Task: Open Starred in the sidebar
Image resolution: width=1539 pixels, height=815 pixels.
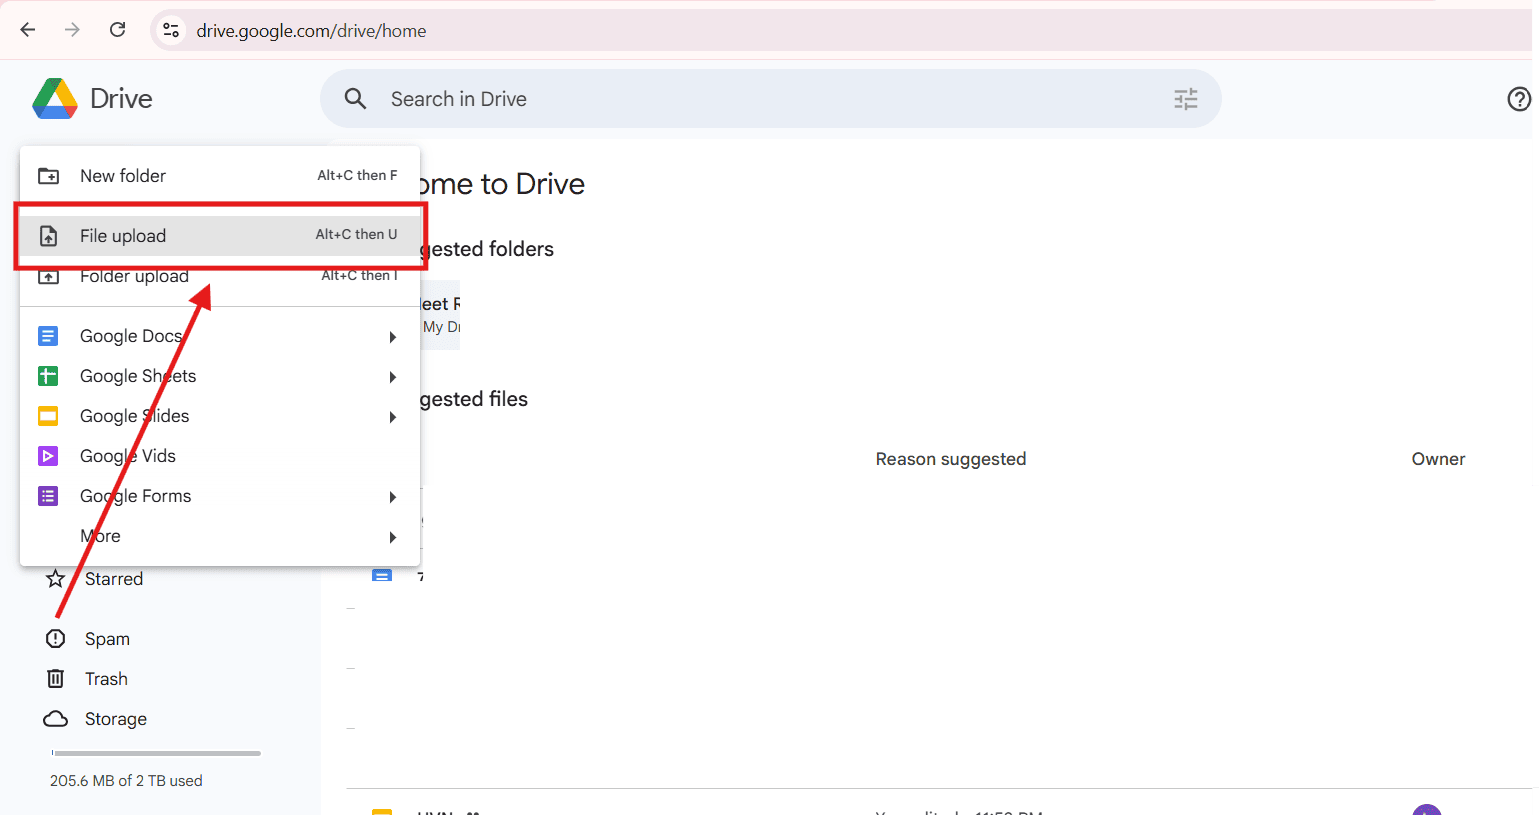Action: (114, 579)
